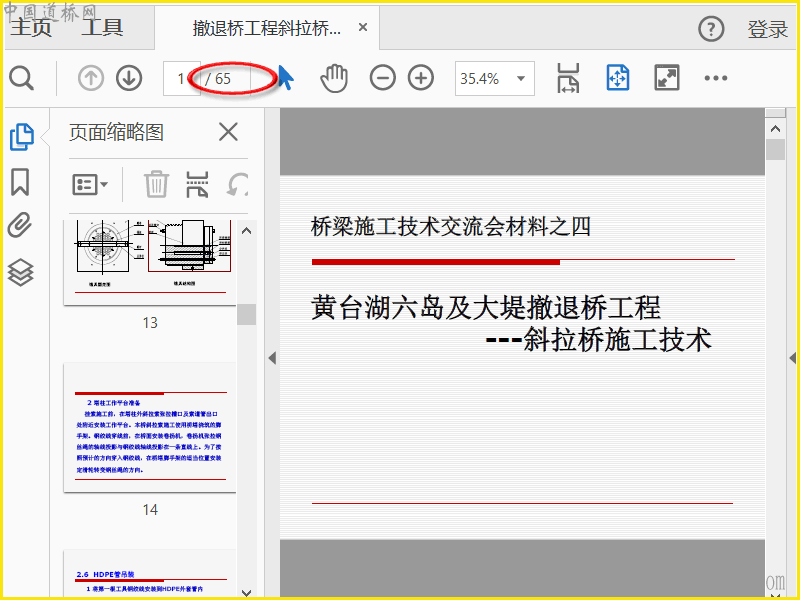Activate fit width scrolling mode icon
Image resolution: width=800 pixels, height=600 pixels.
tap(568, 78)
